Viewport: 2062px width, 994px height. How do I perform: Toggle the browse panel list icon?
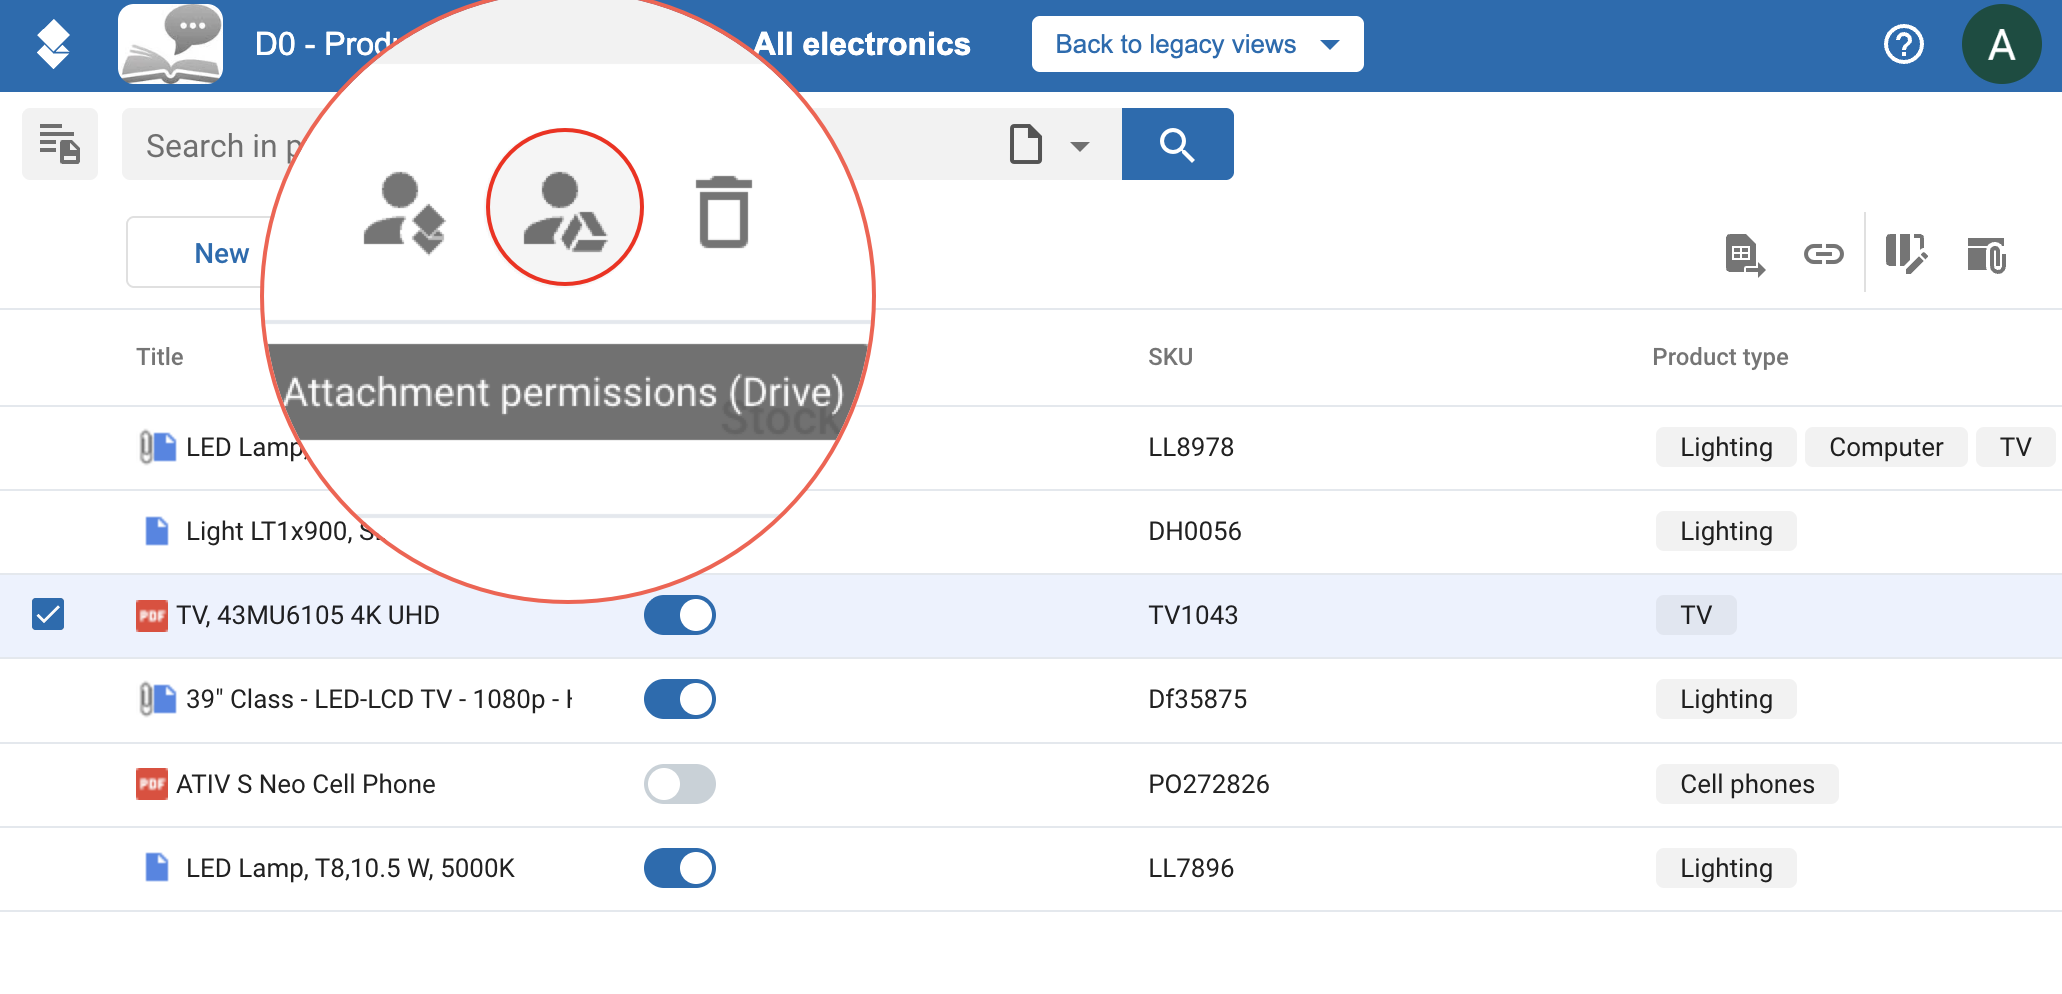[60, 144]
